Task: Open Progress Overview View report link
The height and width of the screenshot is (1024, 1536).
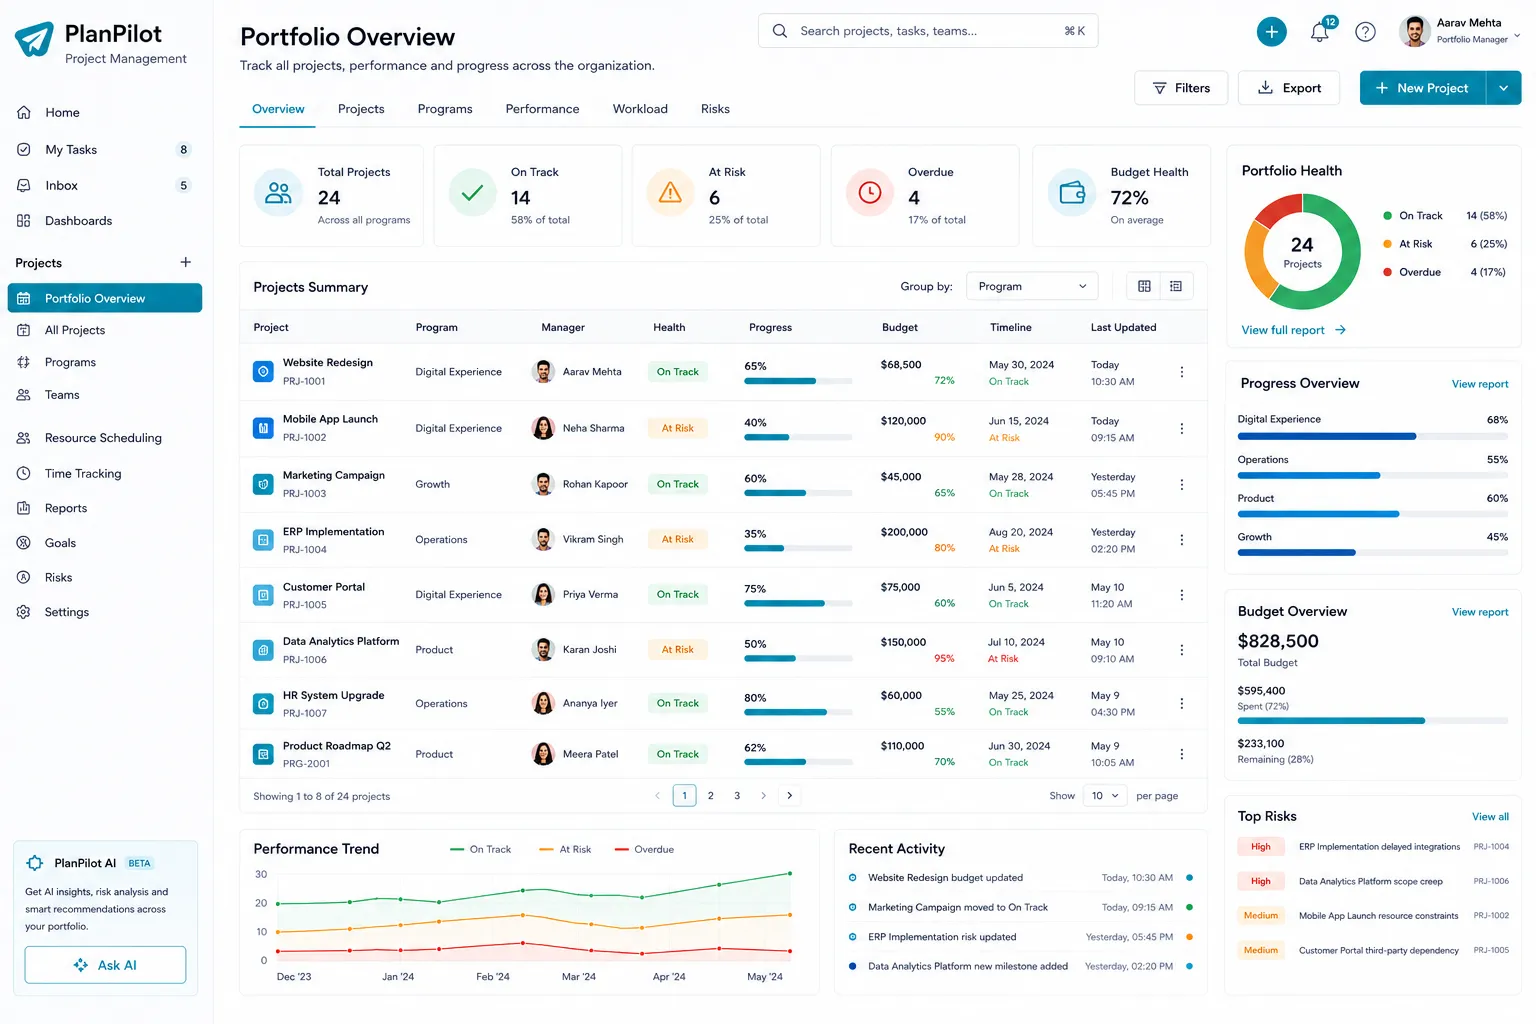Action: [x=1480, y=384]
